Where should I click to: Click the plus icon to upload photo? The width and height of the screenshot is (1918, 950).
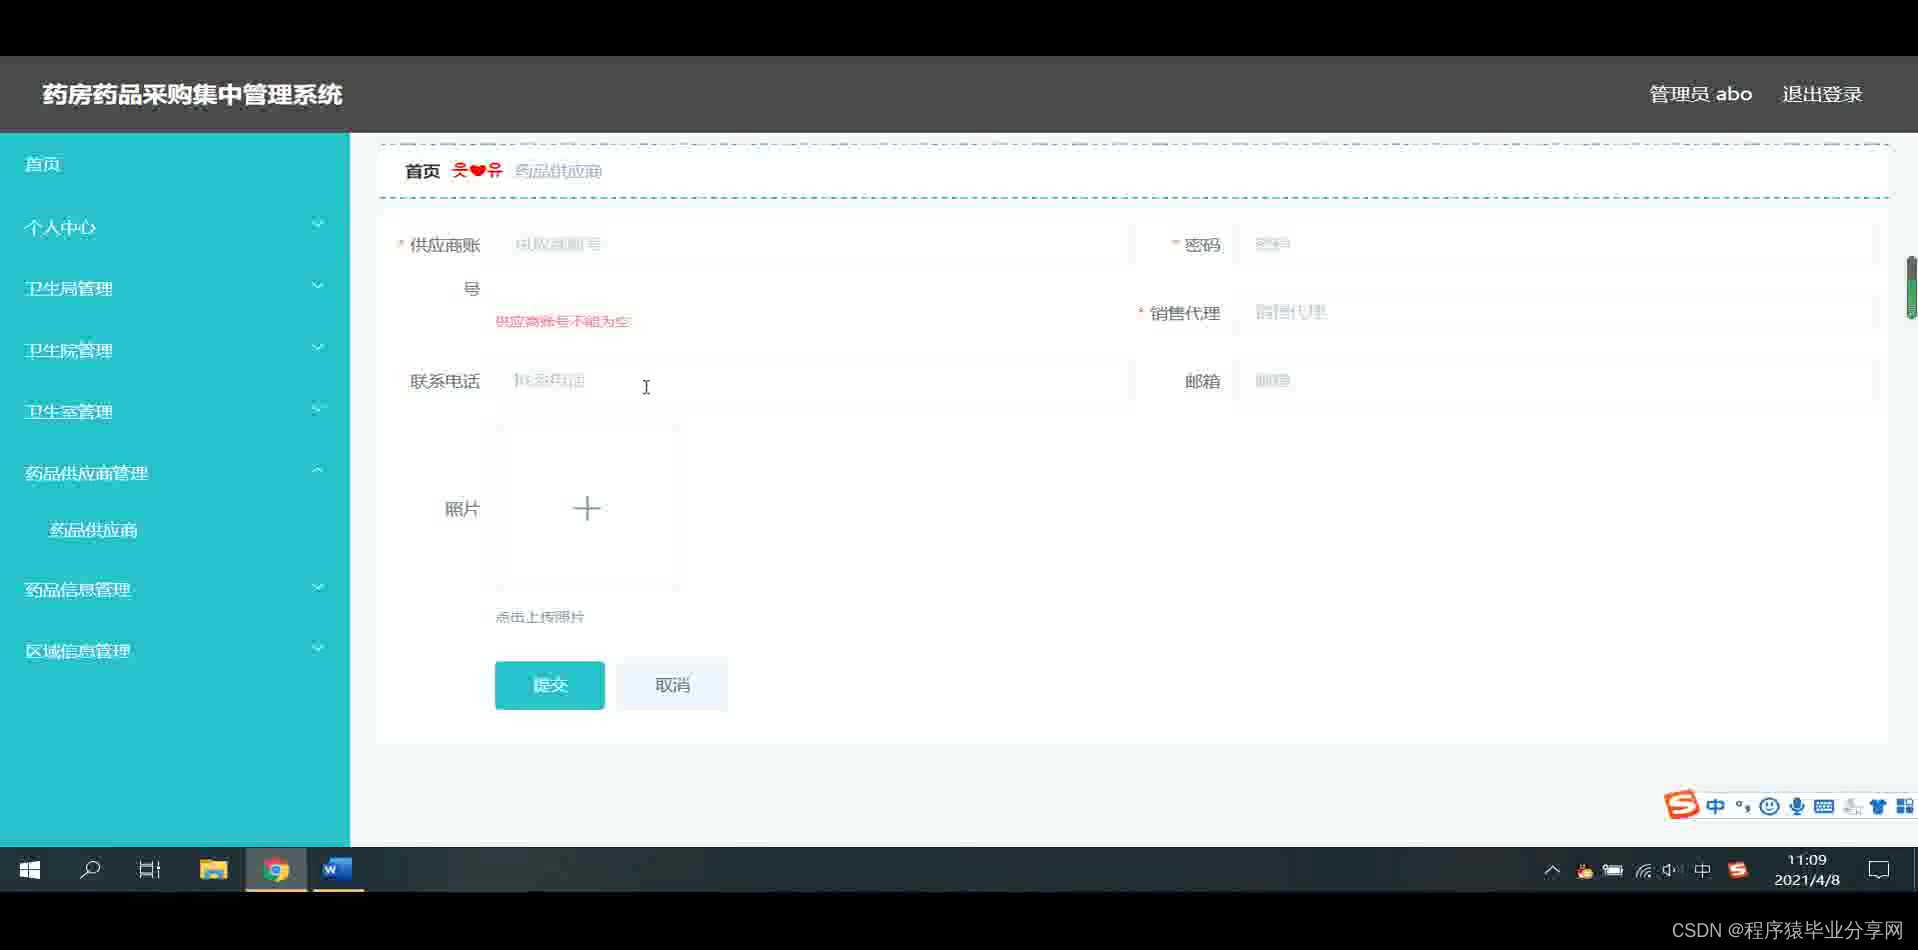coord(586,508)
